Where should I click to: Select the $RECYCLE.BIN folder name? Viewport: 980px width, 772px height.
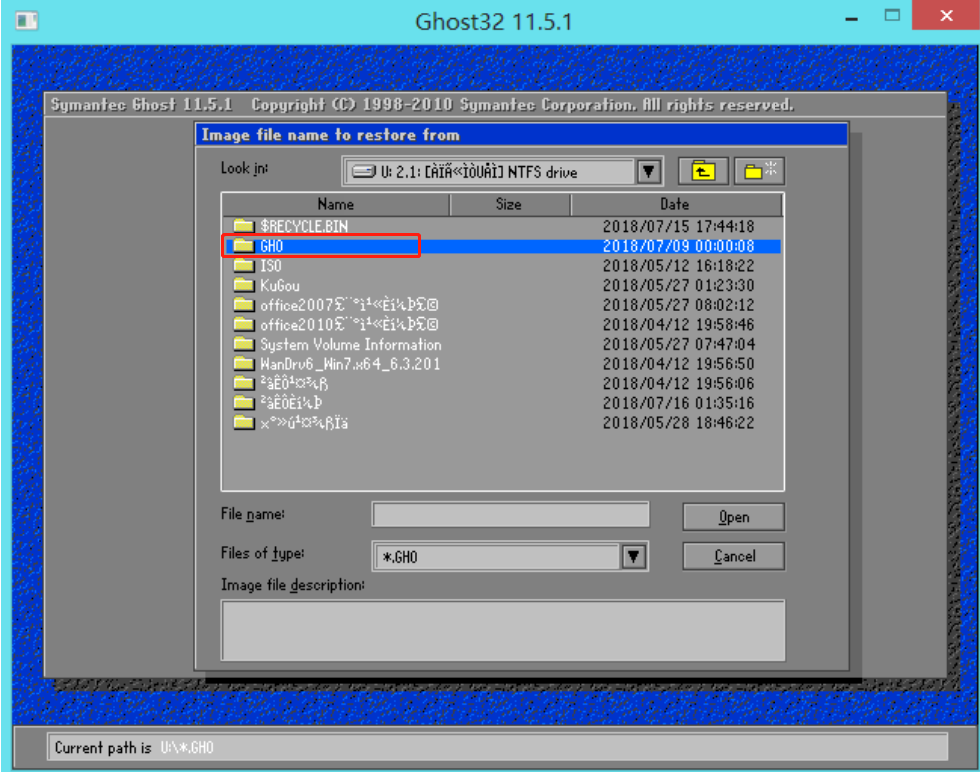[304, 226]
